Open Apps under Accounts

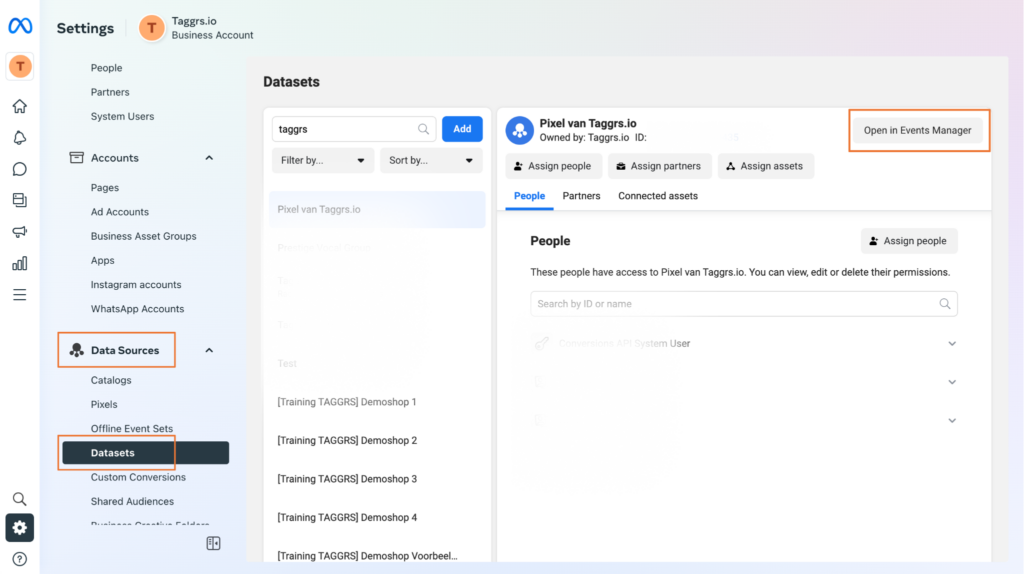pyautogui.click(x=103, y=260)
